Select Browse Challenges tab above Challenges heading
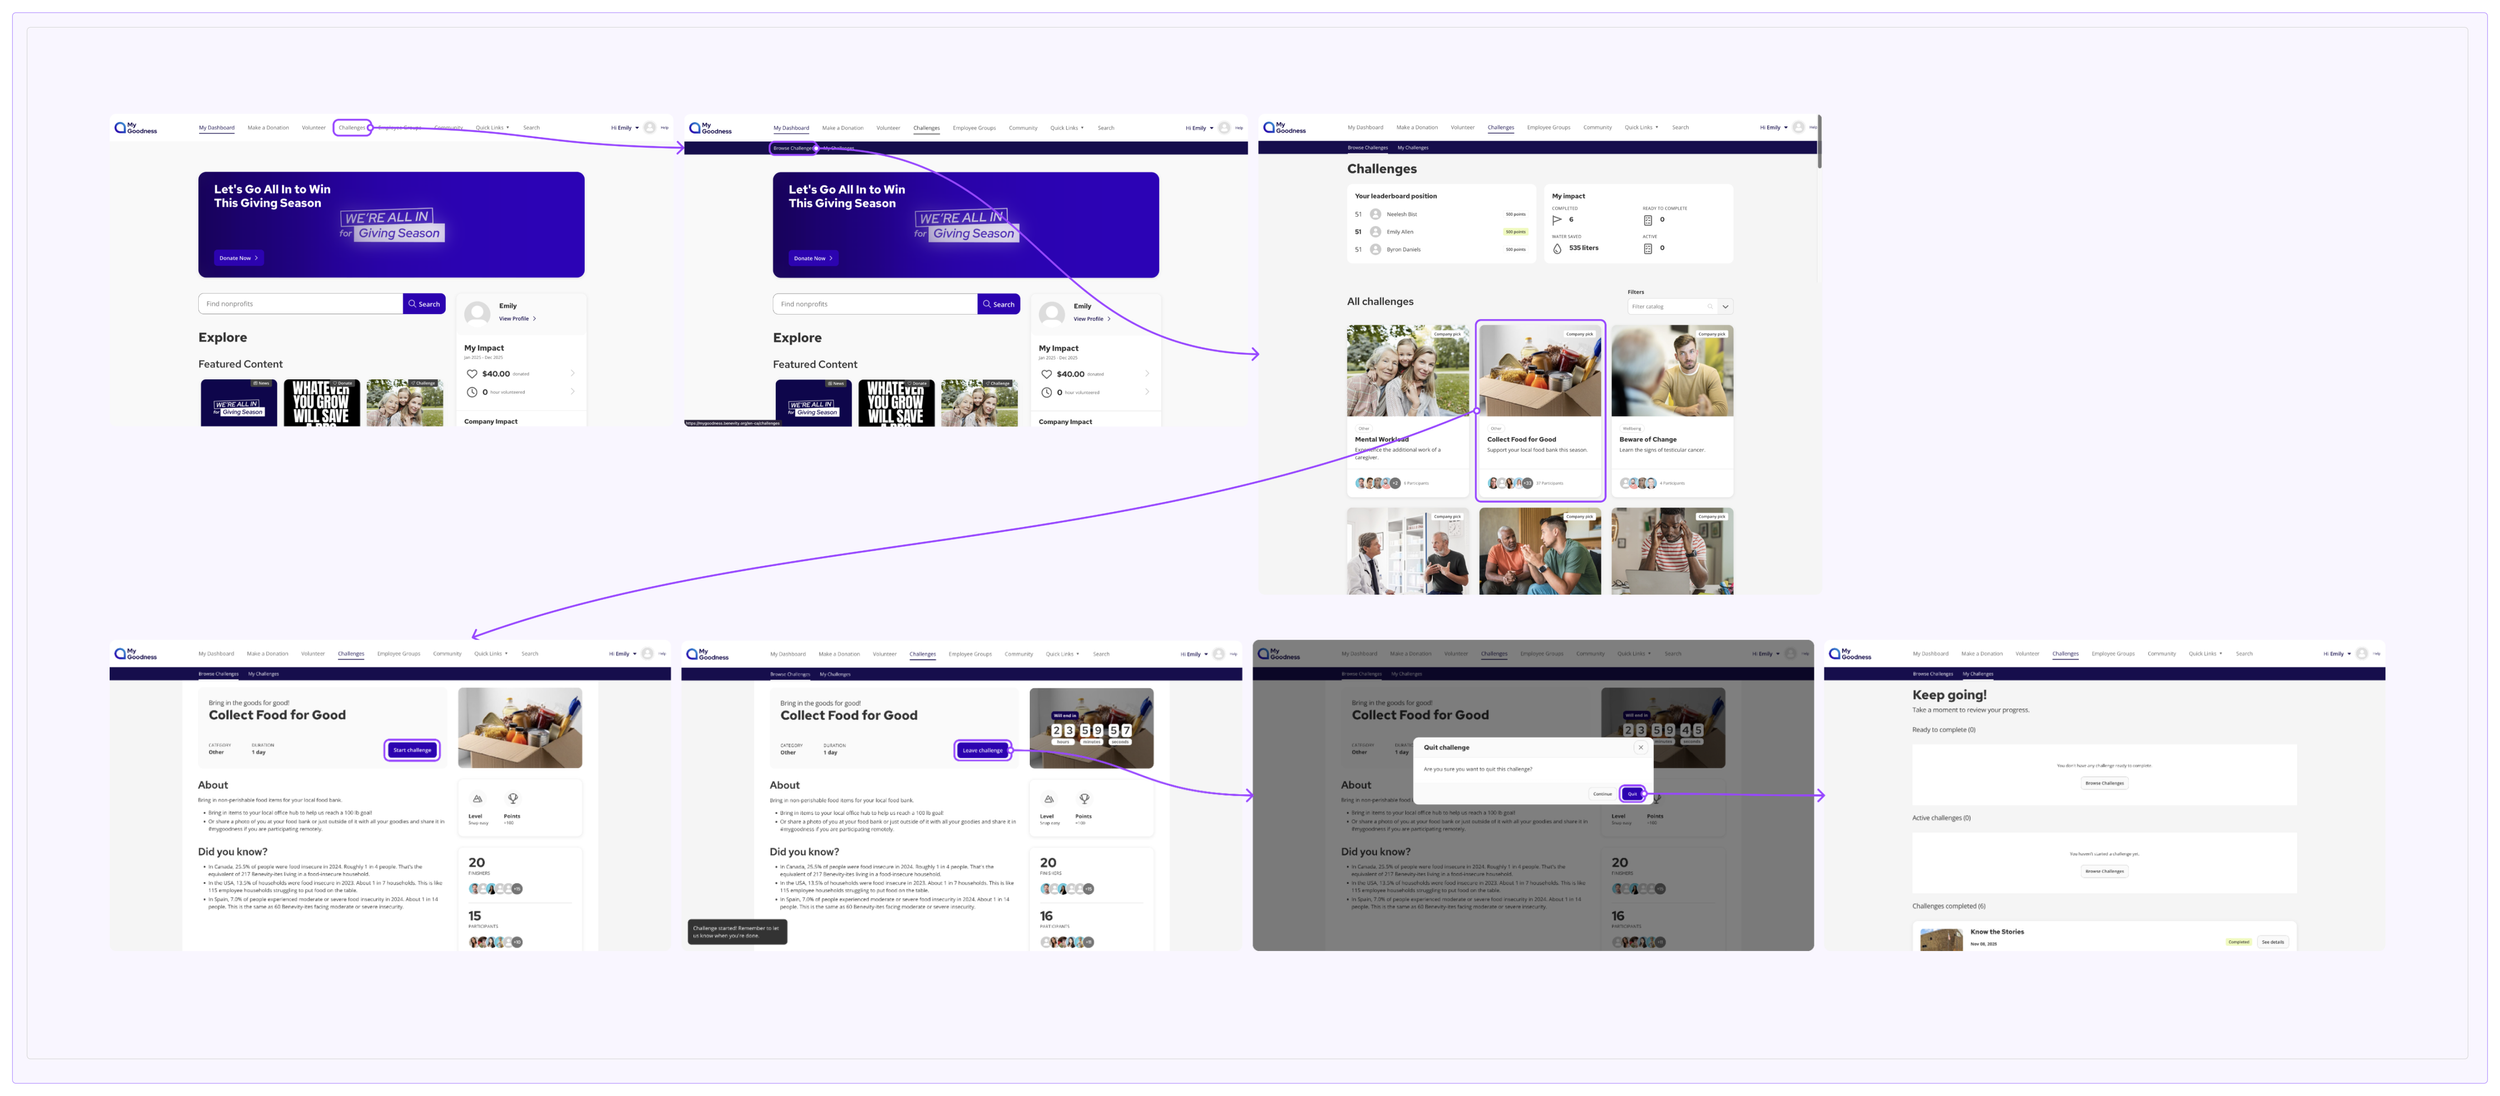Viewport: 2500px width, 1096px height. (x=1367, y=148)
